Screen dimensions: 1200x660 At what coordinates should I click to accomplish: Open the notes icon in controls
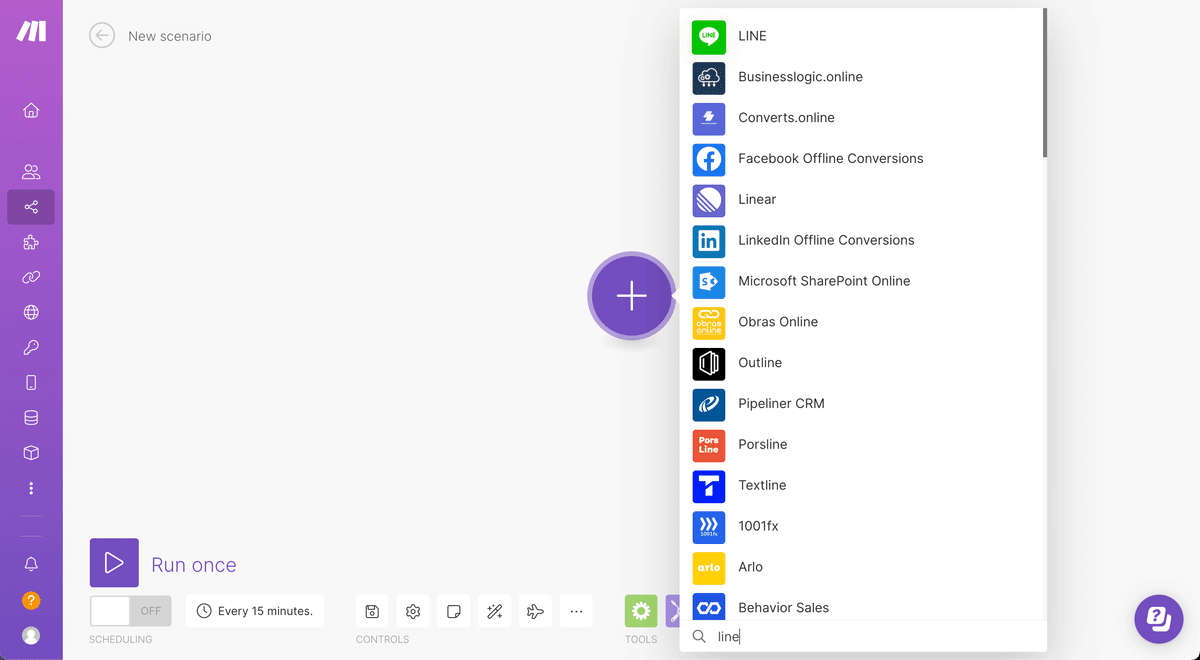coord(454,611)
